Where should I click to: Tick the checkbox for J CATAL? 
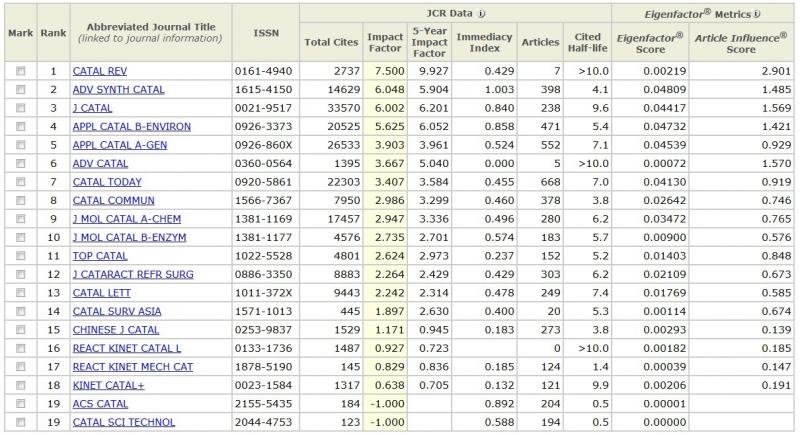pos(21,108)
